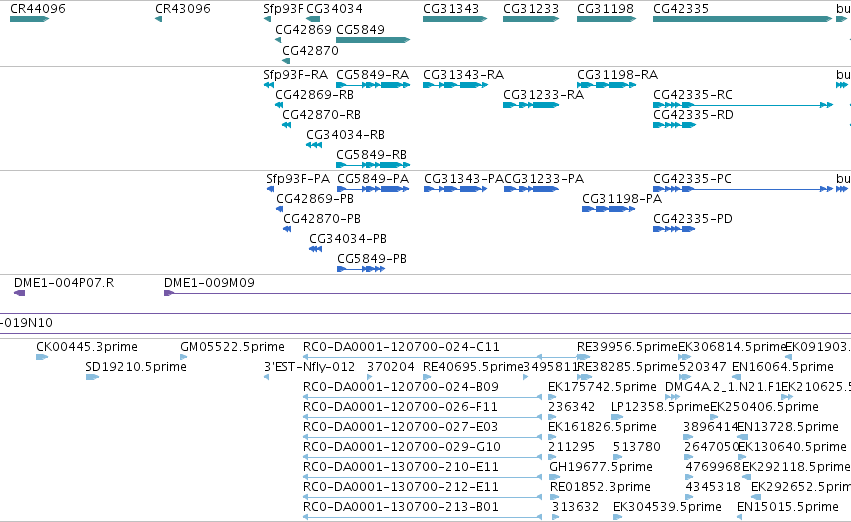Select the CR44096 gene feature
This screenshot has height=522, width=851.
29,19
